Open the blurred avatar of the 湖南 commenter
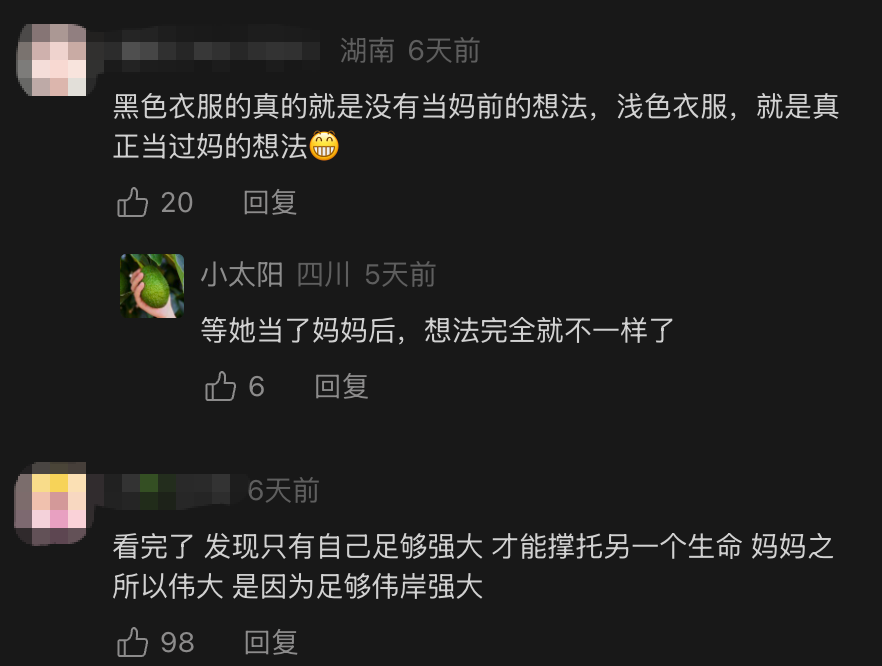The width and height of the screenshot is (882, 666). coord(52,59)
